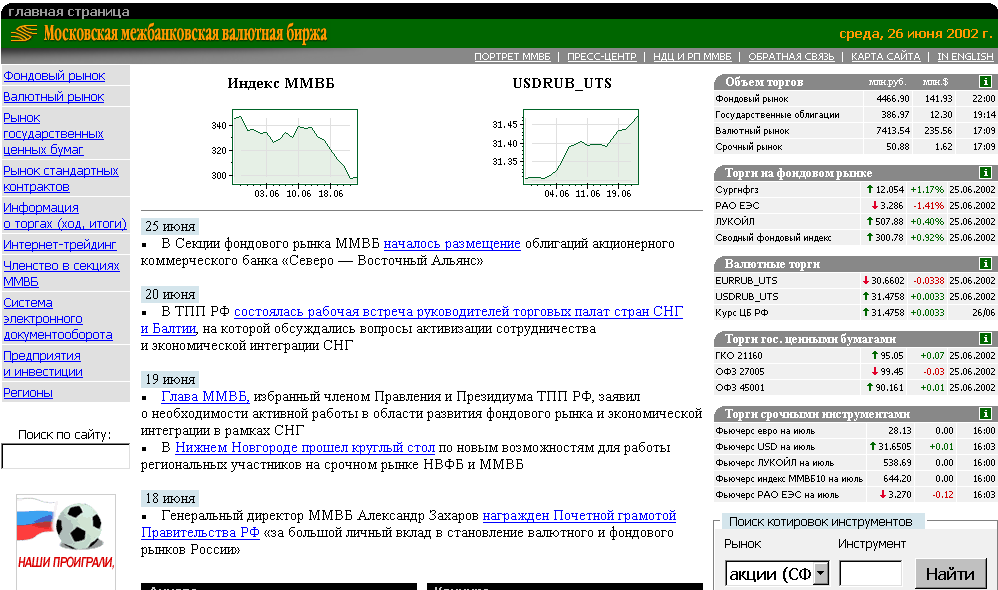Open Рынок государственных ценных бумаг link
The width and height of the screenshot is (998, 590).
(53, 134)
